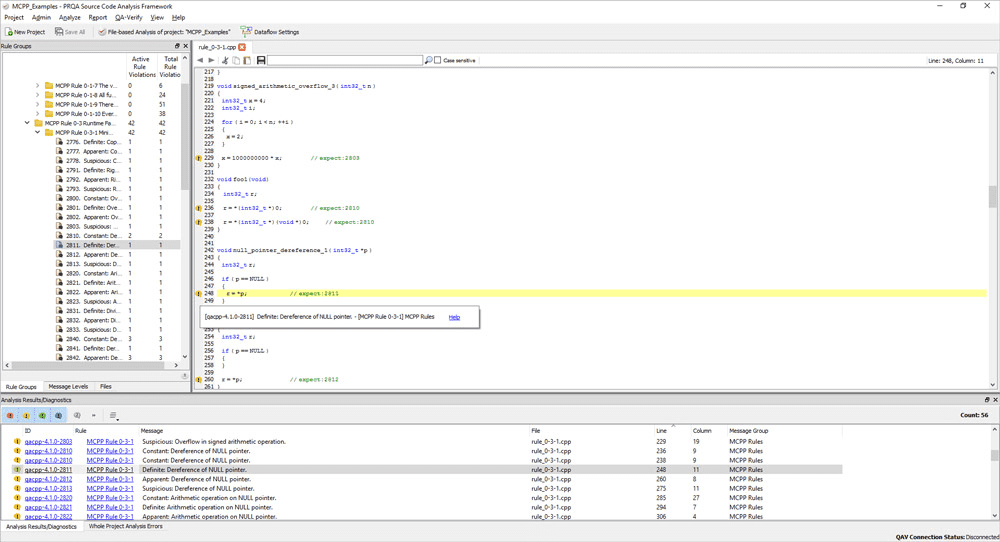Viewport: 1000px width, 542px height.
Task: Click in the editor search input field
Action: coord(345,61)
